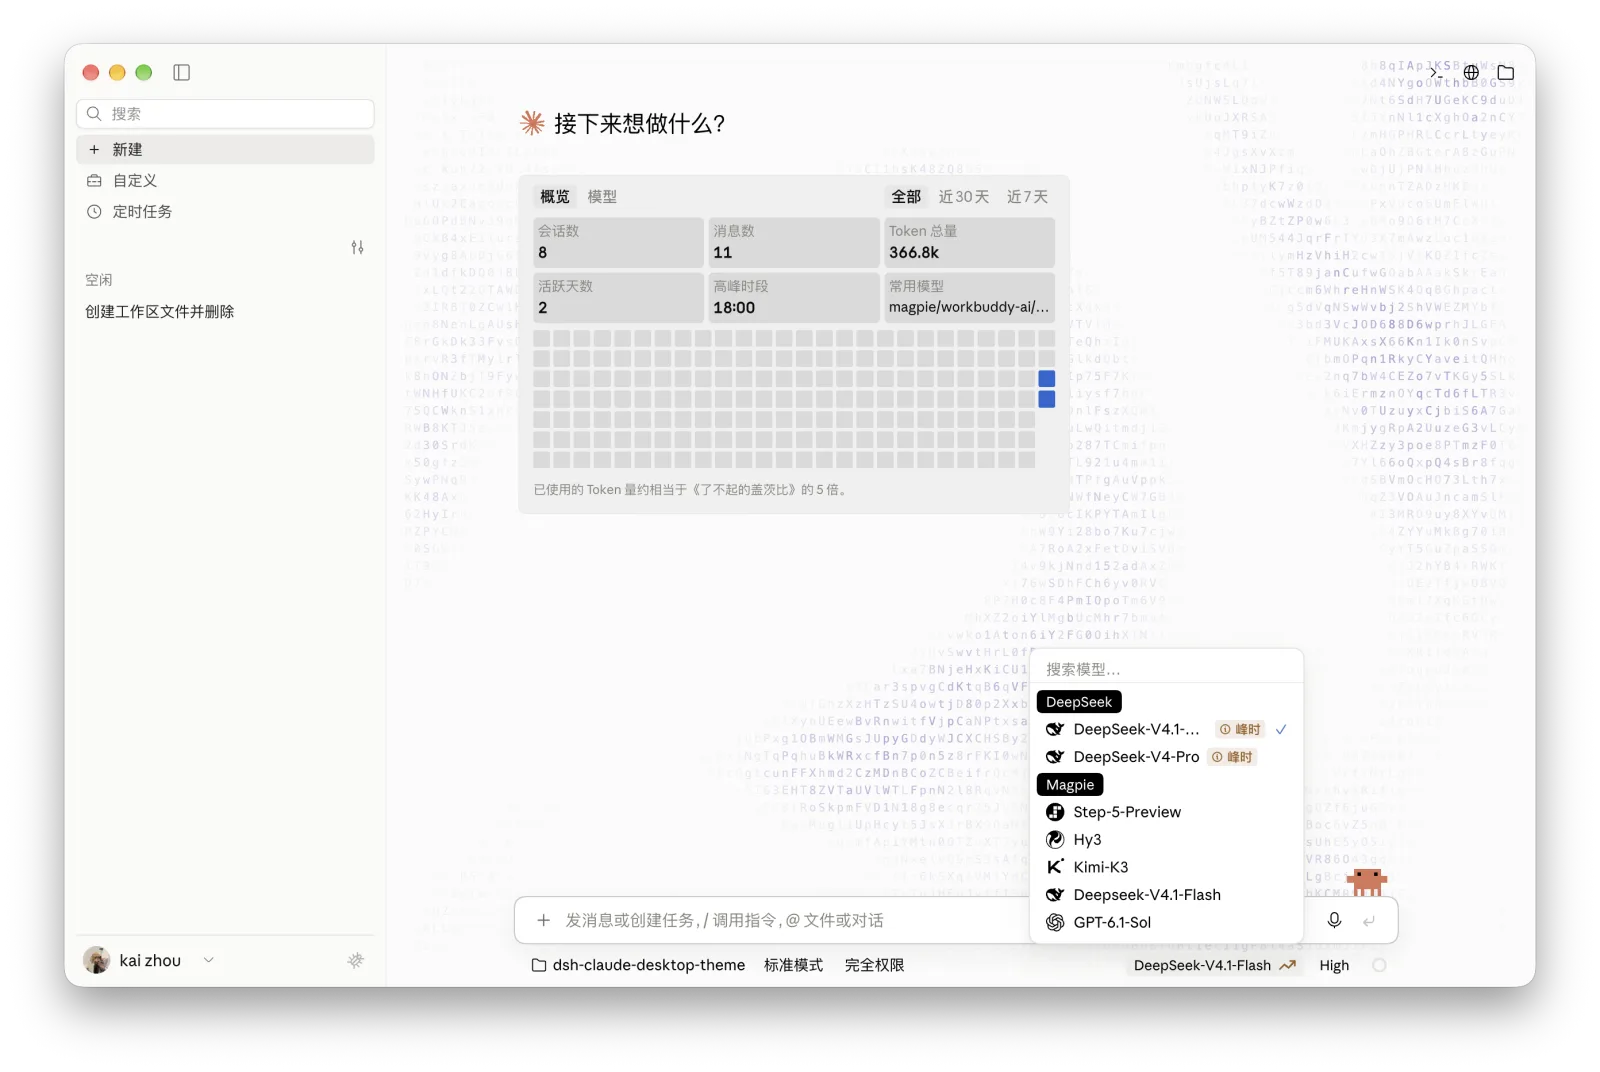Click the Hy3 model logo

tap(1055, 839)
